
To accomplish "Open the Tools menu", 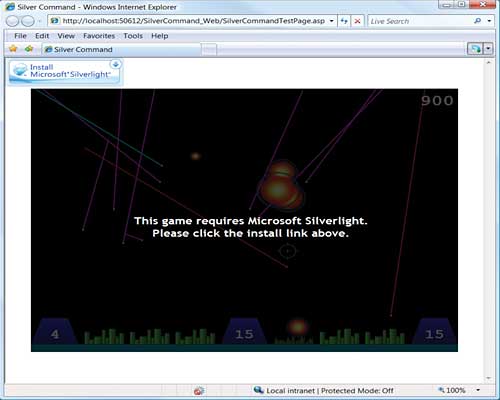I will point(133,36).
